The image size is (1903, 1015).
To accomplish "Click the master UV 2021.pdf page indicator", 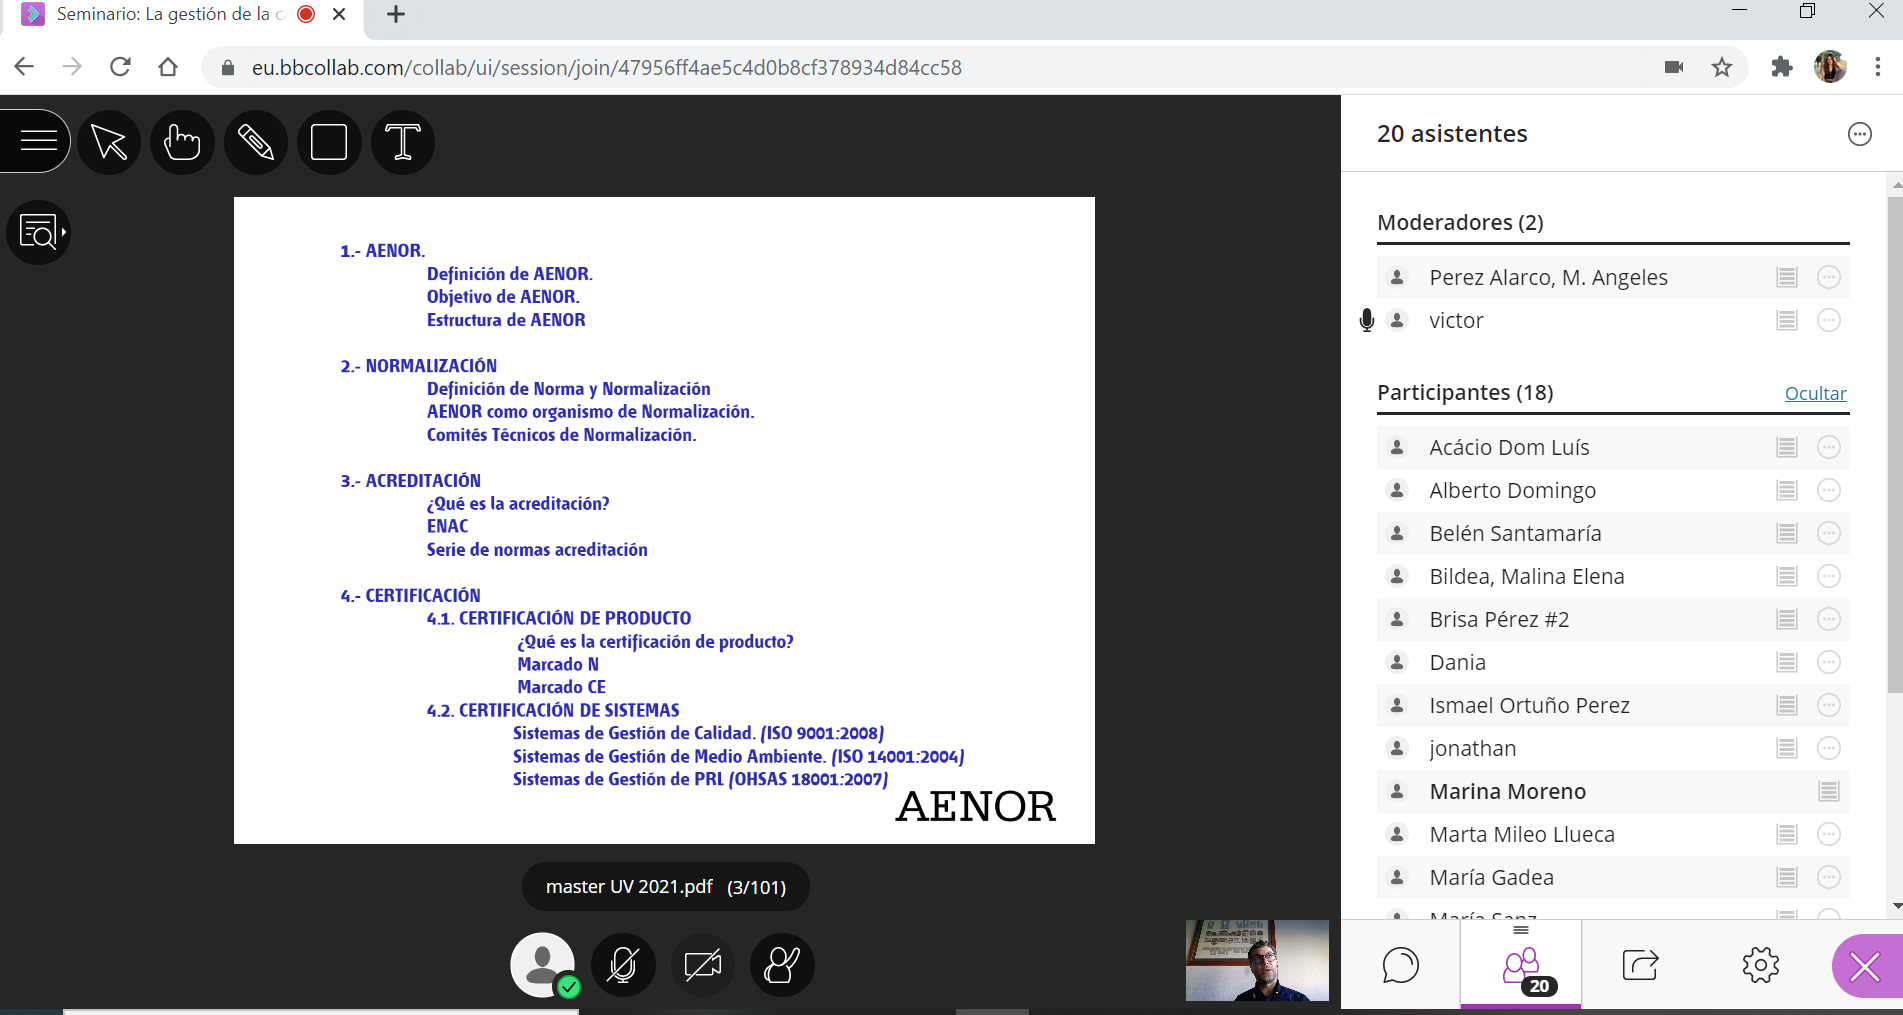I will tap(666, 887).
